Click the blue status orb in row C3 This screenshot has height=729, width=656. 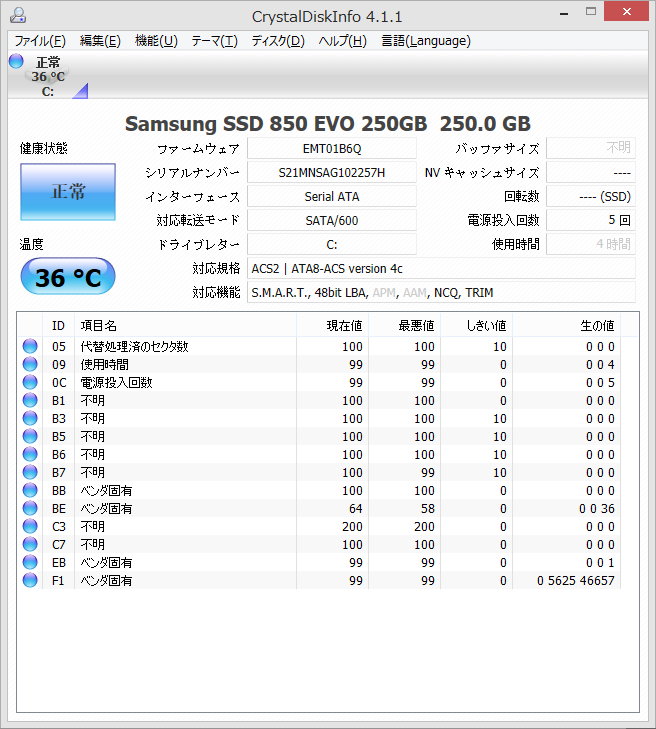pyautogui.click(x=30, y=526)
